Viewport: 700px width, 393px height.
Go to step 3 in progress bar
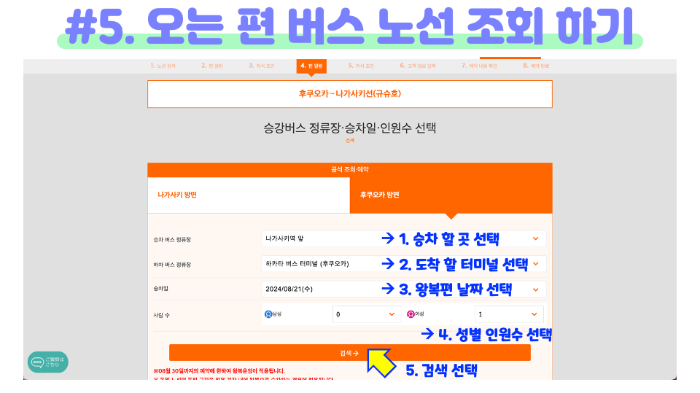(x=262, y=66)
